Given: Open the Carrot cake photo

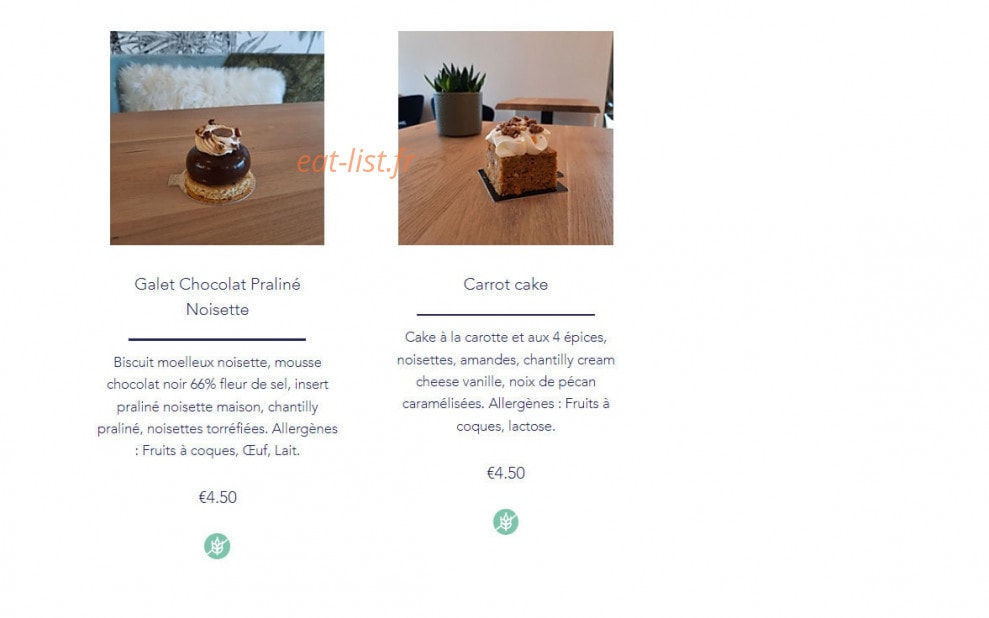Looking at the screenshot, I should coord(505,137).
